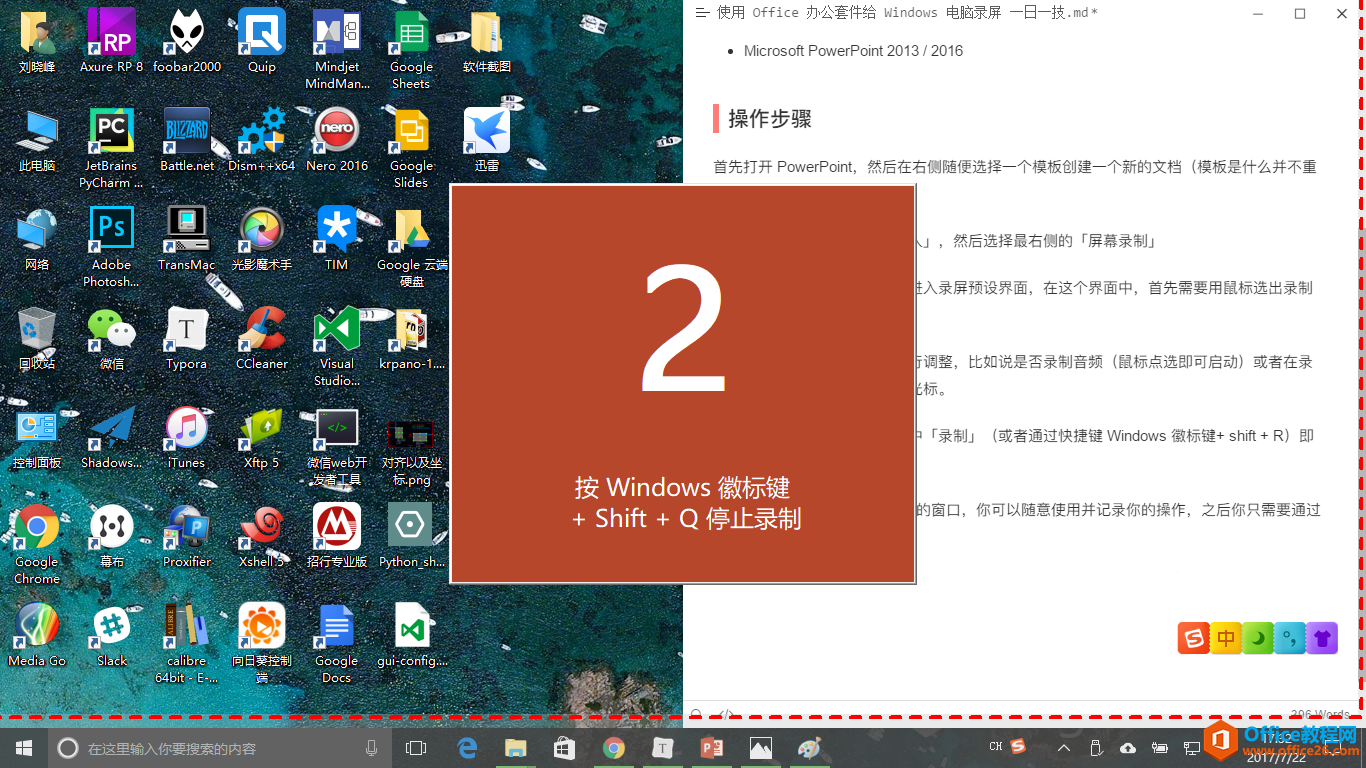This screenshot has height=768, width=1366.
Task: Show hidden tray icons chevron
Action: [x=1063, y=747]
